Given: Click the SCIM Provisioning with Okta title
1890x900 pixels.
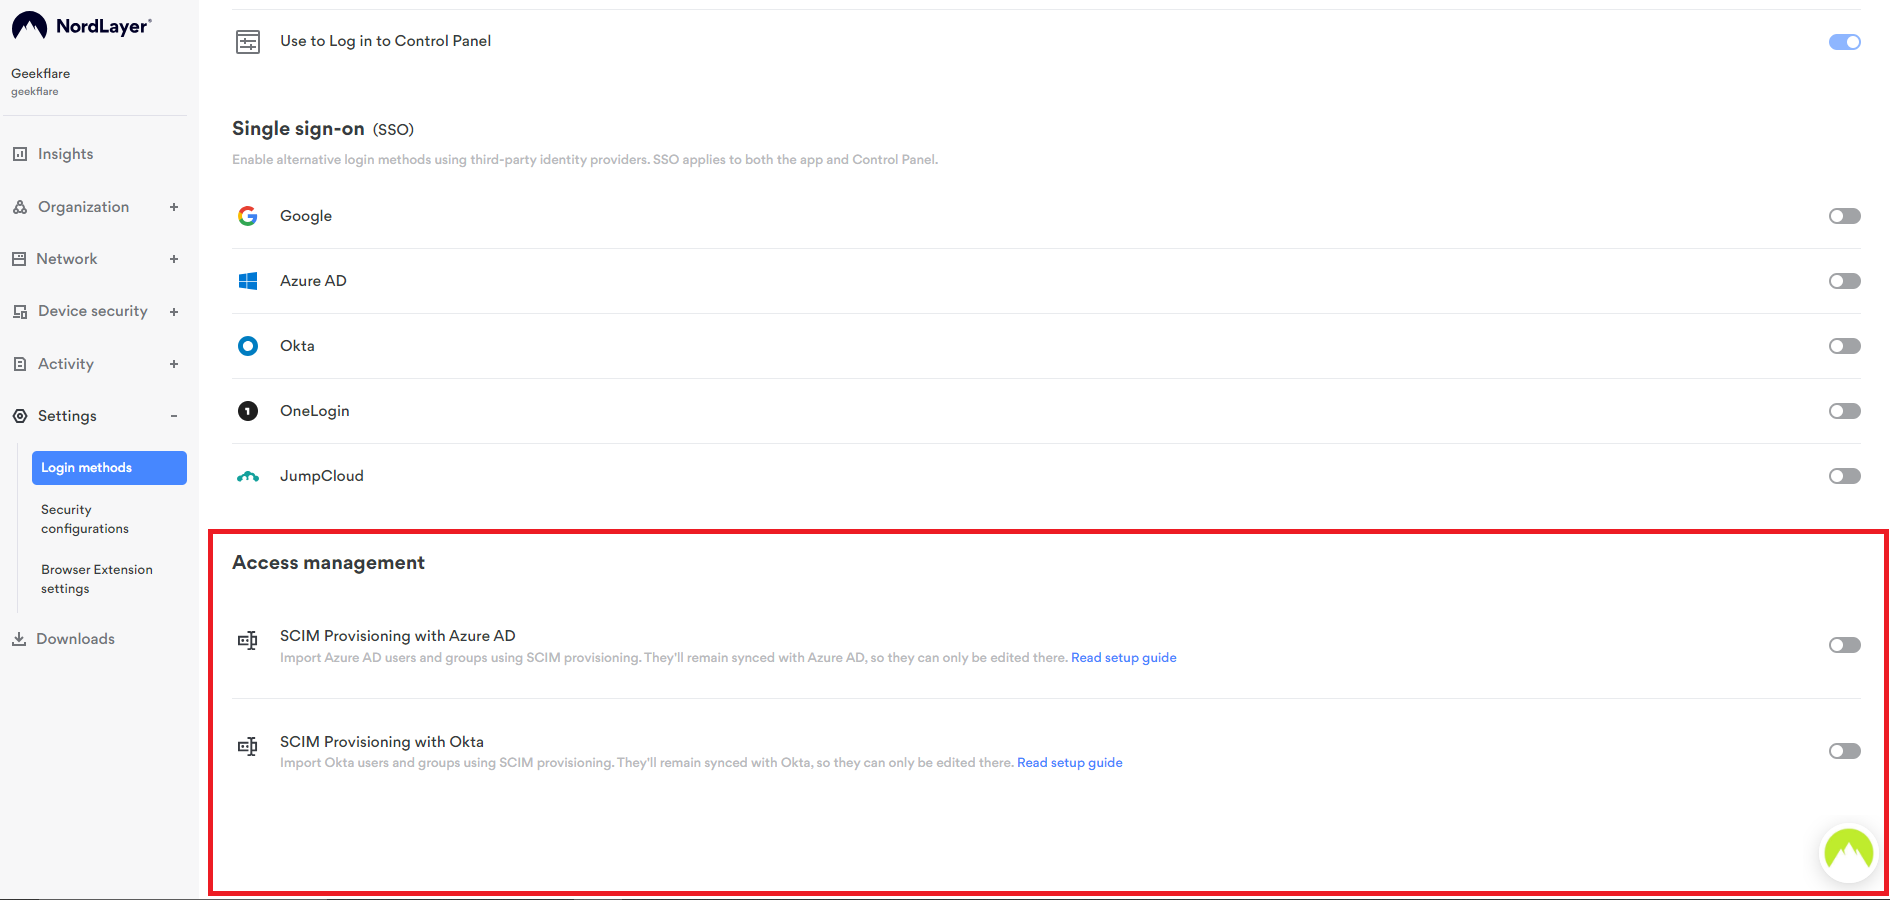Looking at the screenshot, I should pyautogui.click(x=382, y=742).
